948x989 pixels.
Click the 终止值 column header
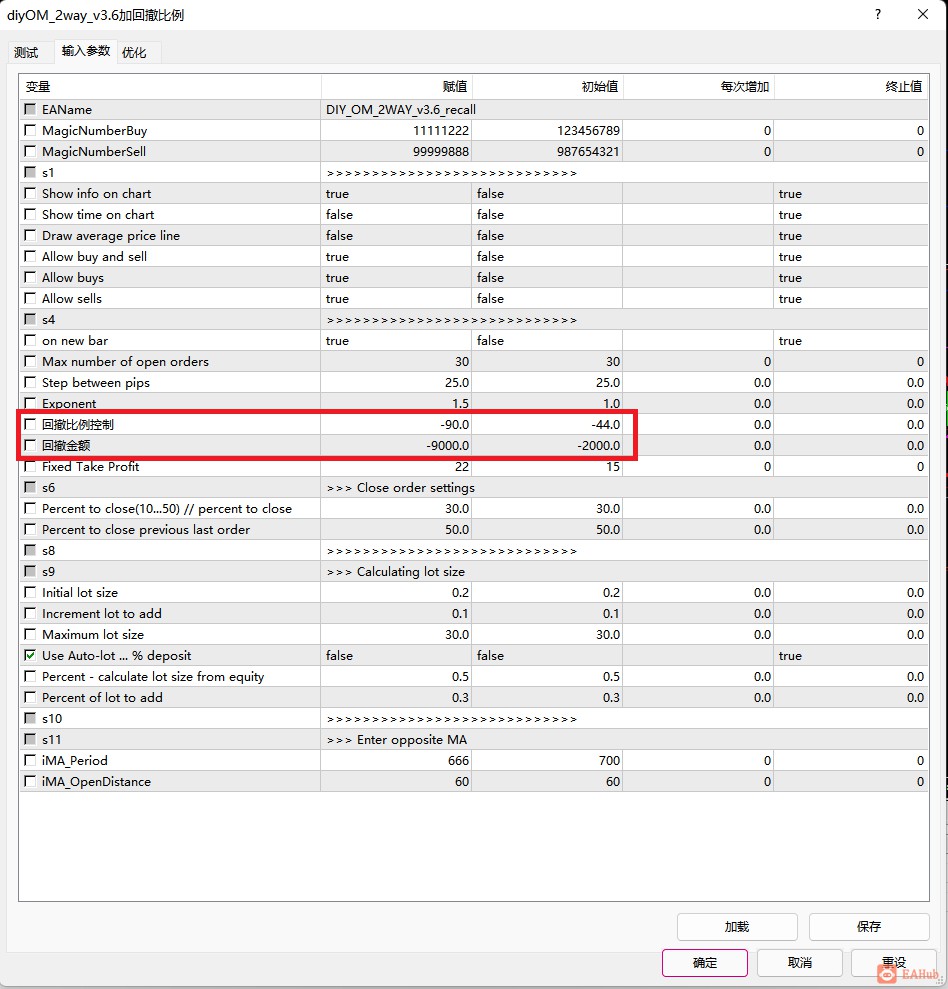pos(851,86)
